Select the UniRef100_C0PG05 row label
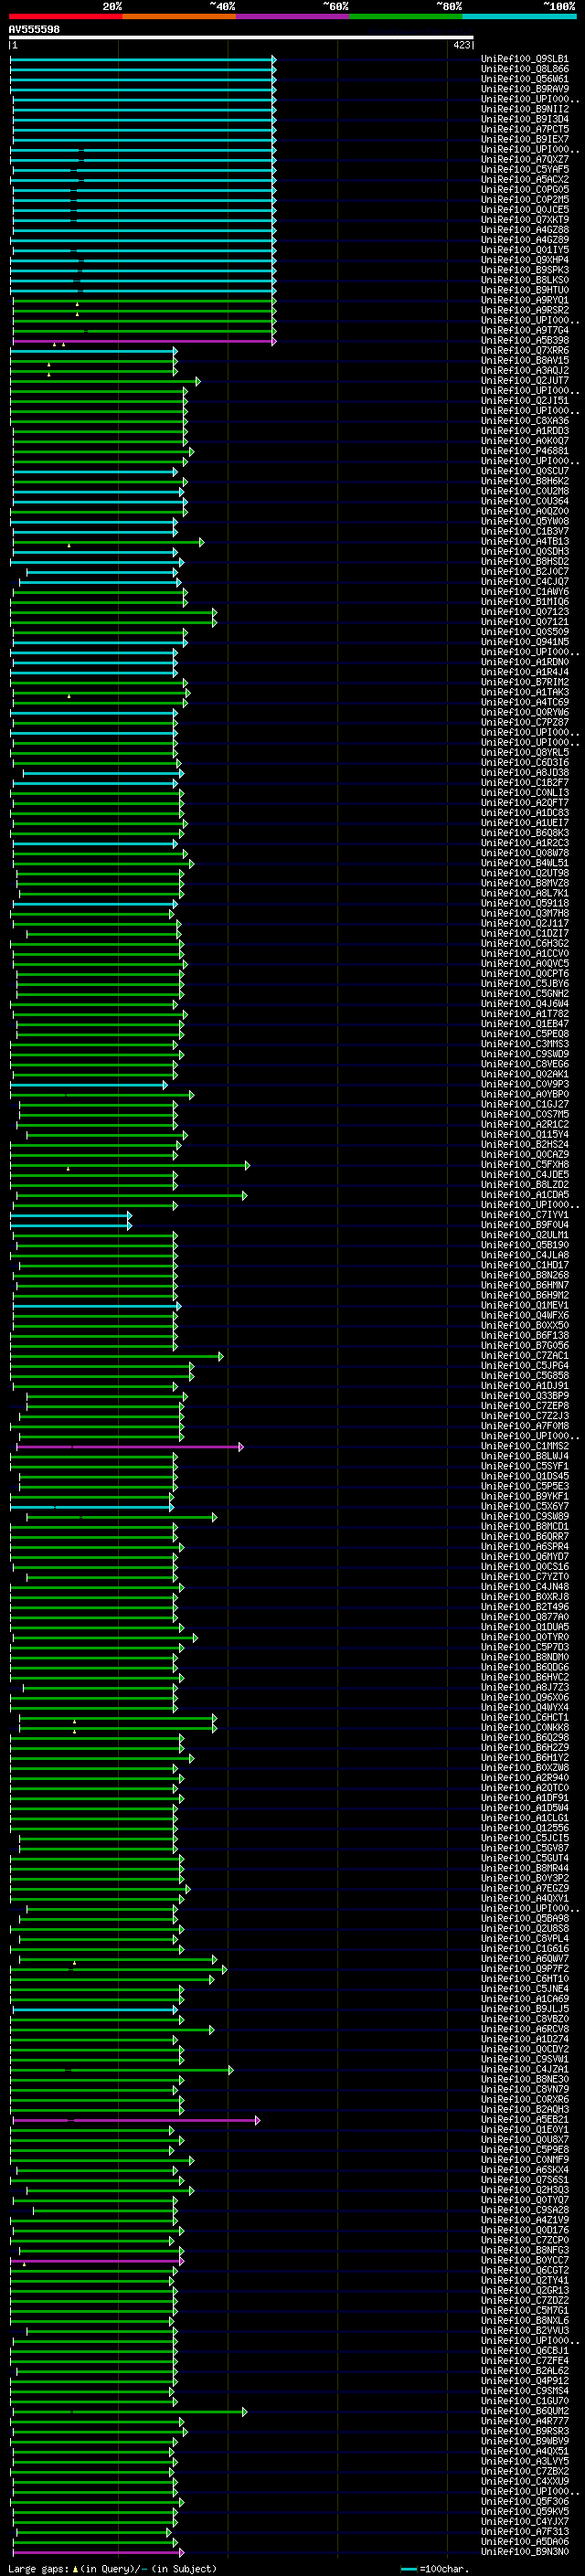The image size is (585, 2576). point(525,189)
